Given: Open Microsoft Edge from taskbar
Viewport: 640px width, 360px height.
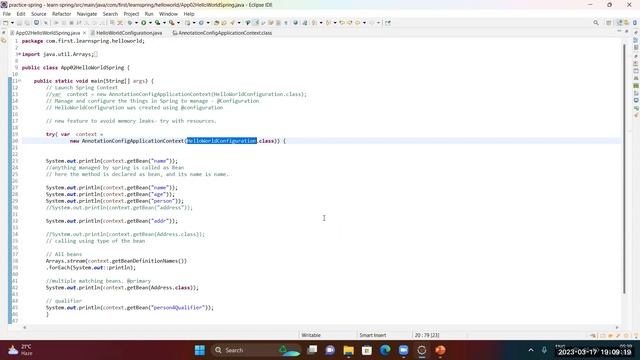Looking at the screenshot, I should (x=385, y=350).
